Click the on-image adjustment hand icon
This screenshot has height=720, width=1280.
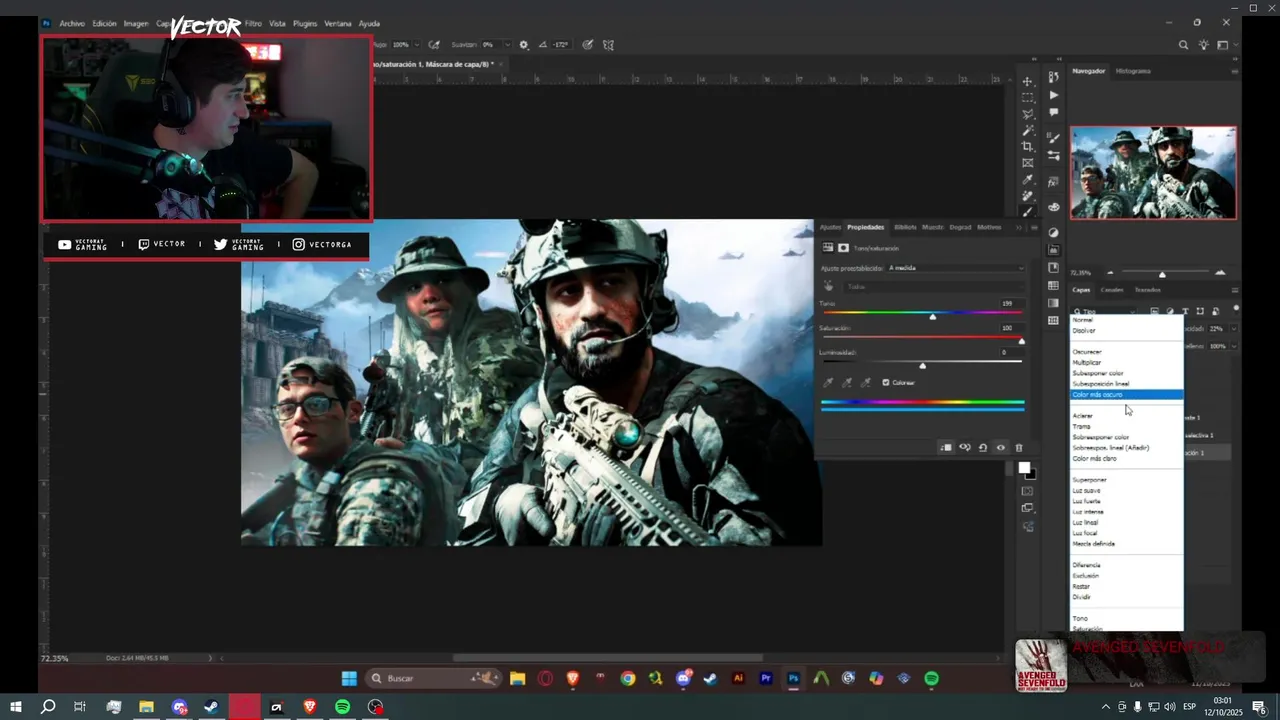click(828, 286)
